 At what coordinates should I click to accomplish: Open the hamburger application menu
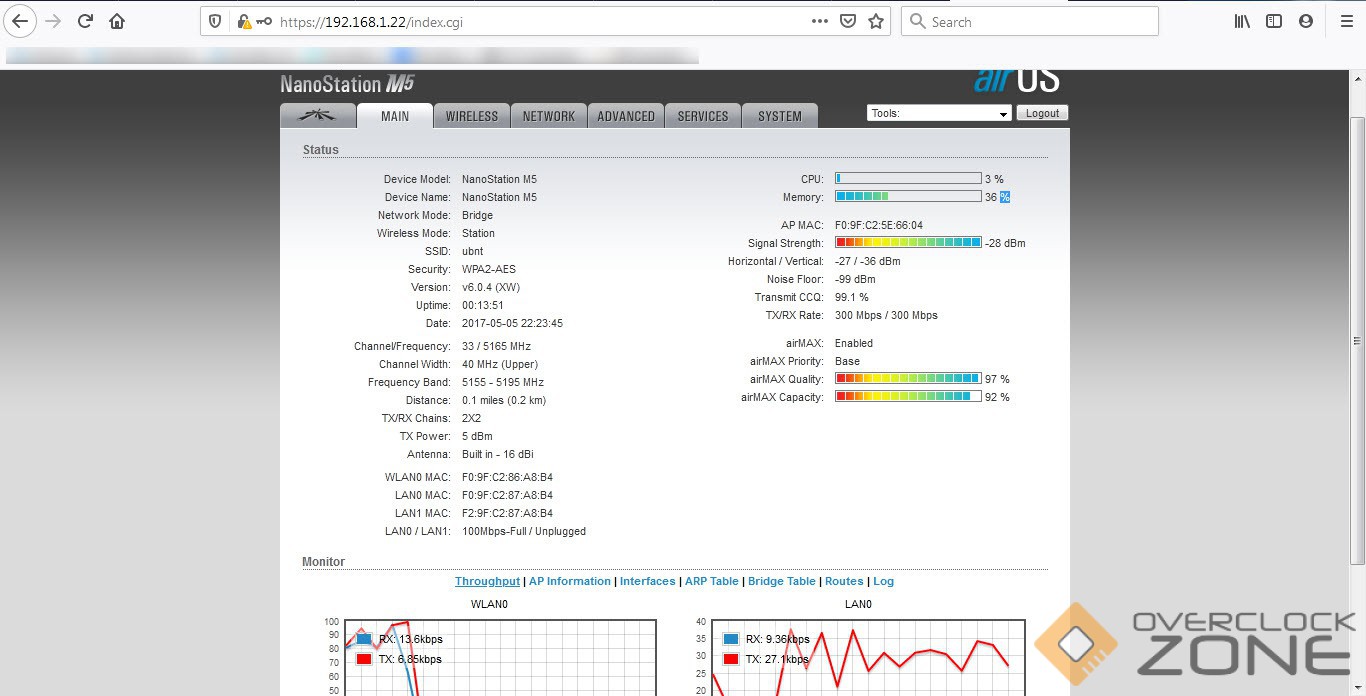(1346, 21)
